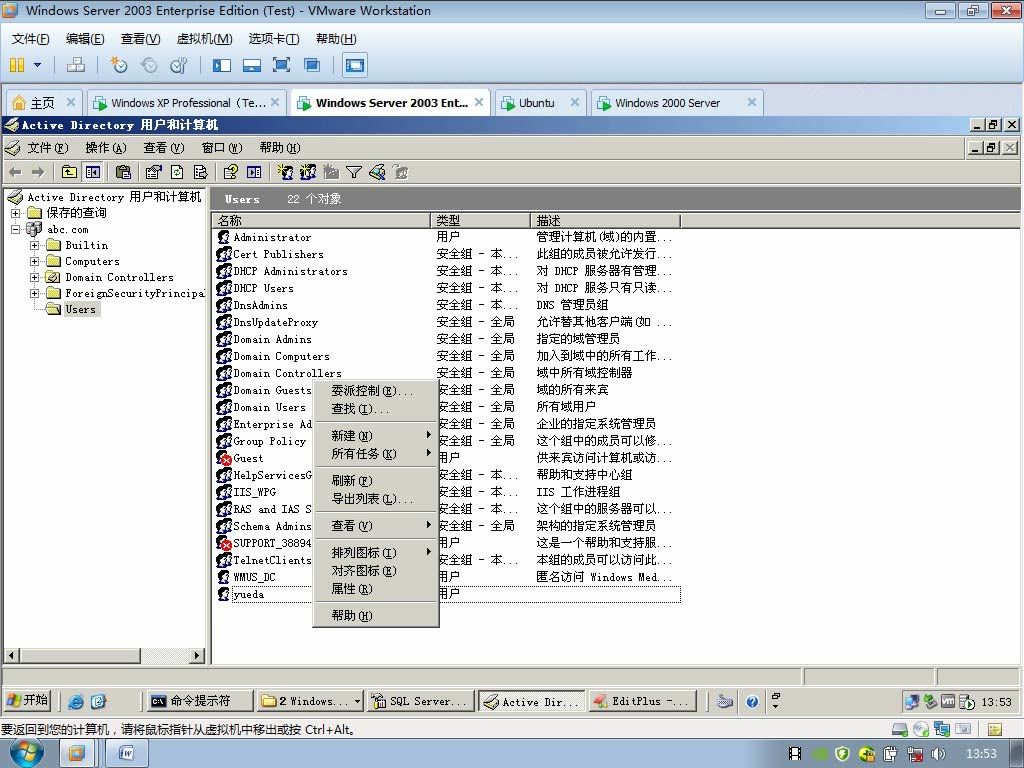The height and width of the screenshot is (768, 1024).
Task: Open VMware 虚拟机(M) menu
Action: click(204, 39)
